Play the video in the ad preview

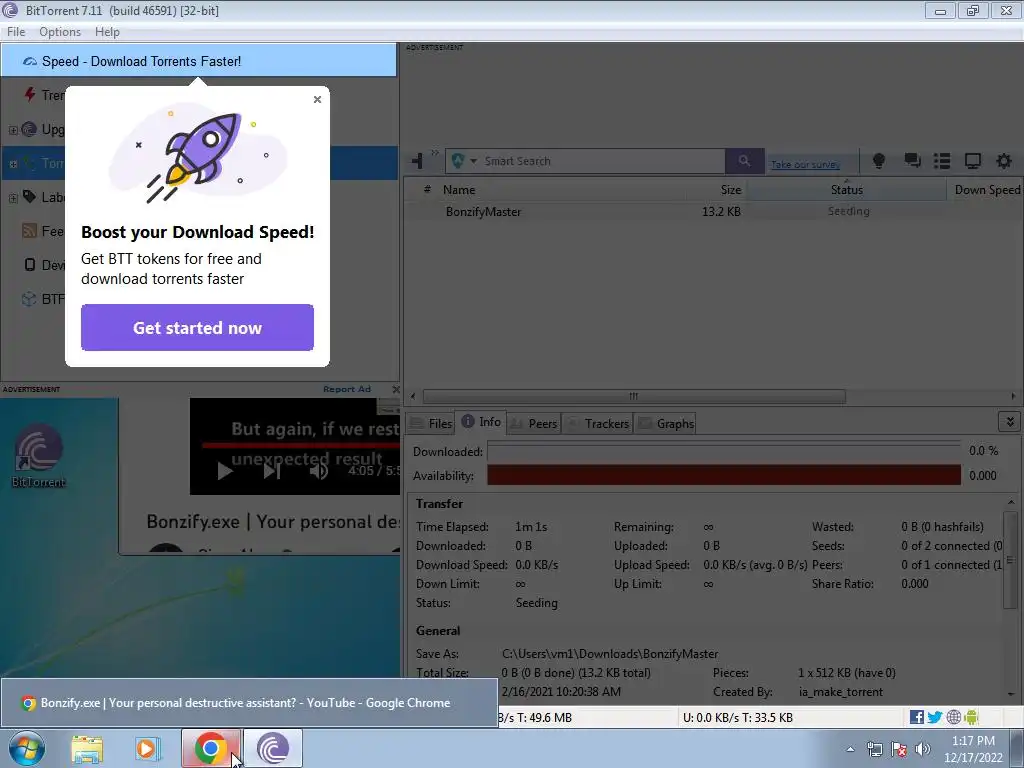pyautogui.click(x=225, y=471)
